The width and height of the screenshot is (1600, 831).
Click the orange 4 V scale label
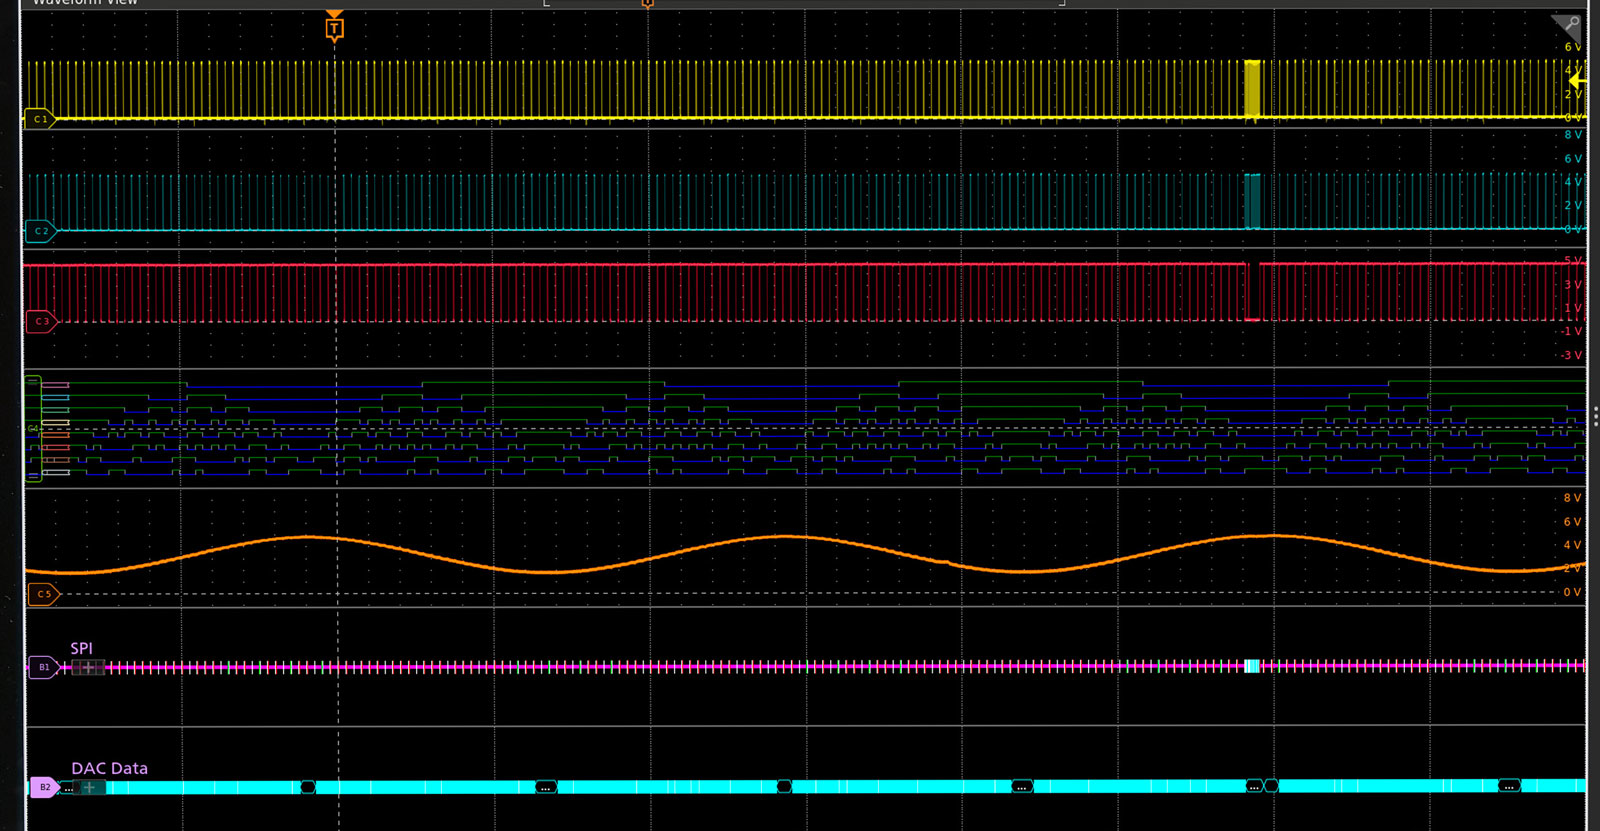(1572, 545)
